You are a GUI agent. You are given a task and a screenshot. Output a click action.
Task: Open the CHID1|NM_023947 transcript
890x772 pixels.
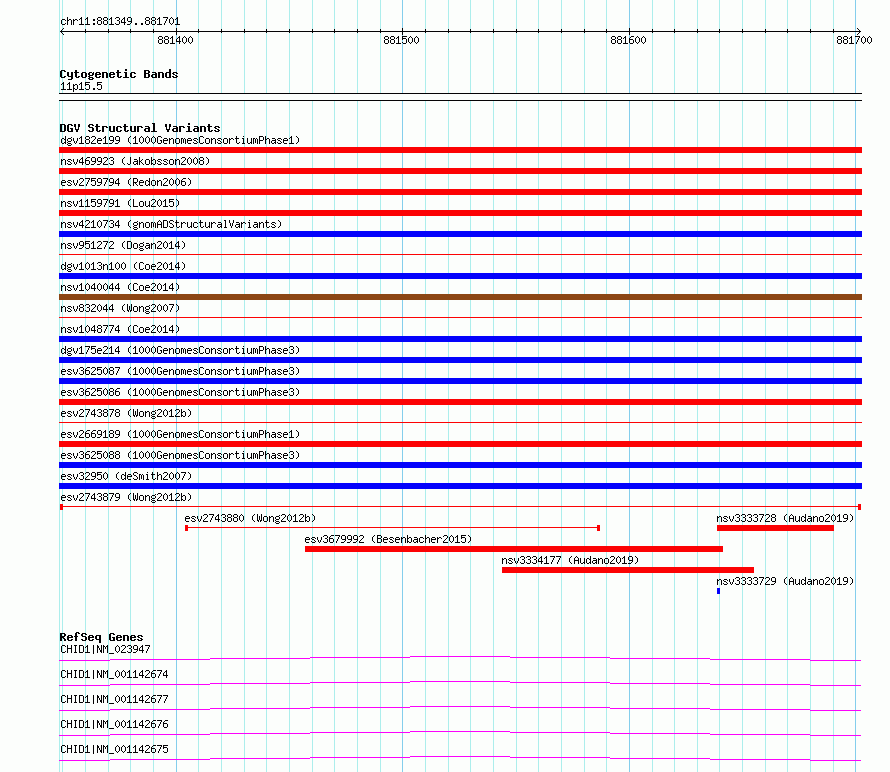[105, 649]
